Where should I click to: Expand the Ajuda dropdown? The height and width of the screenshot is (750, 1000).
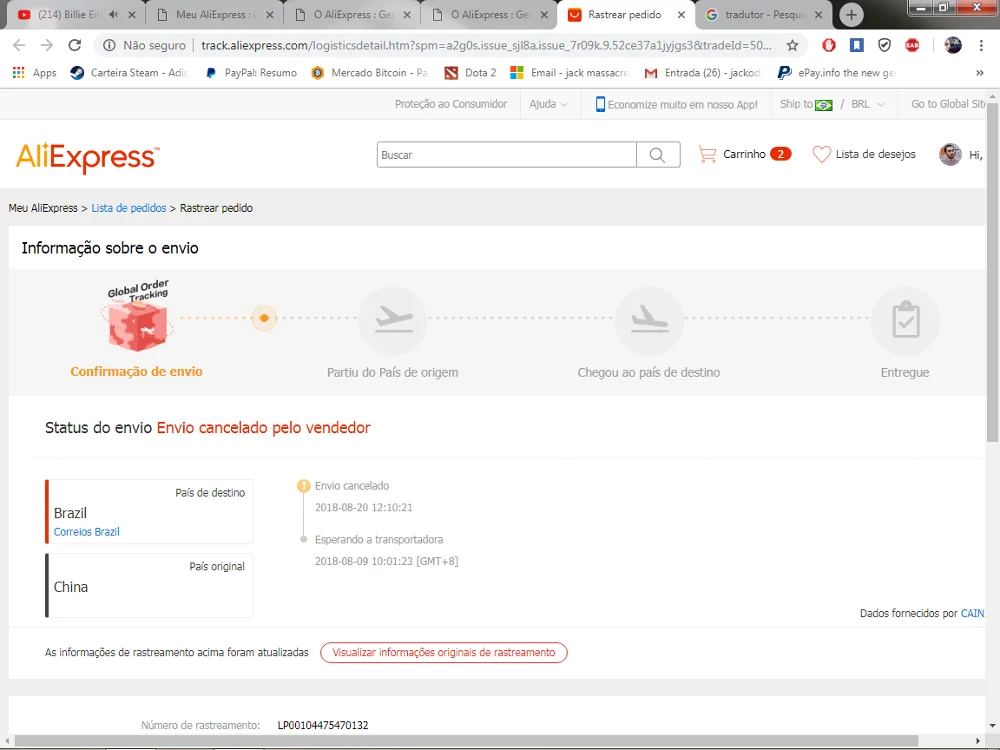(548, 104)
